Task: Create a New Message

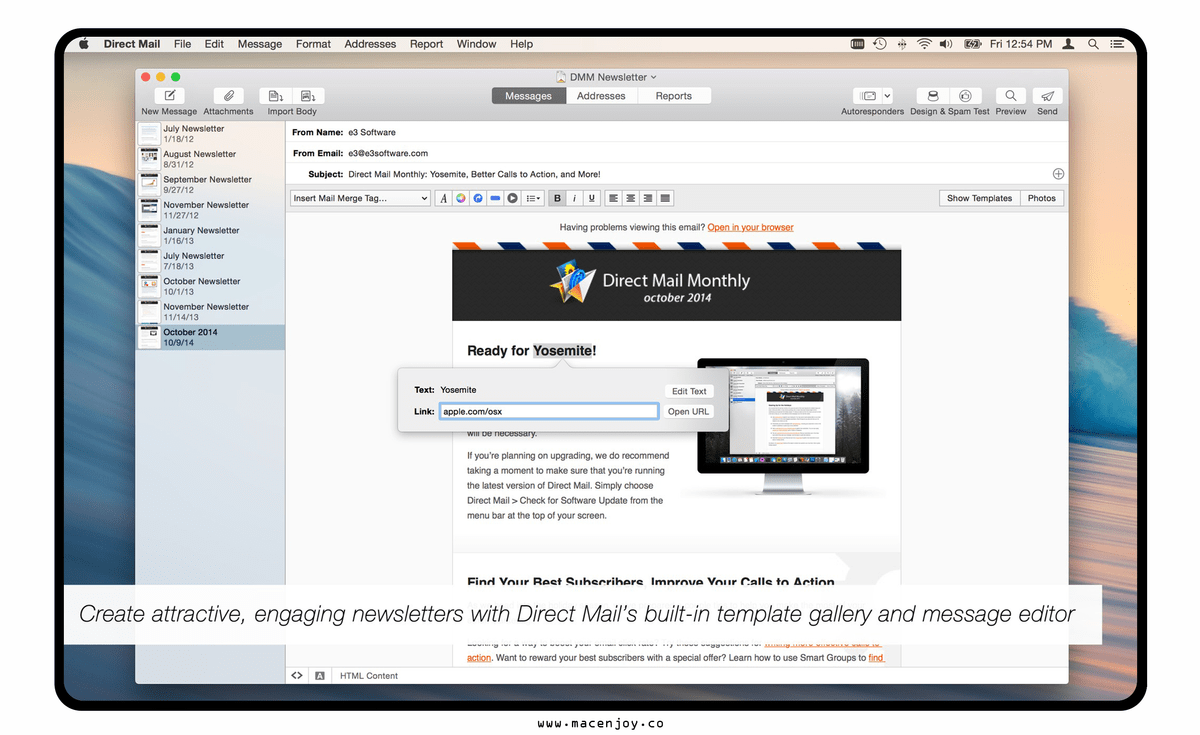Action: (169, 96)
